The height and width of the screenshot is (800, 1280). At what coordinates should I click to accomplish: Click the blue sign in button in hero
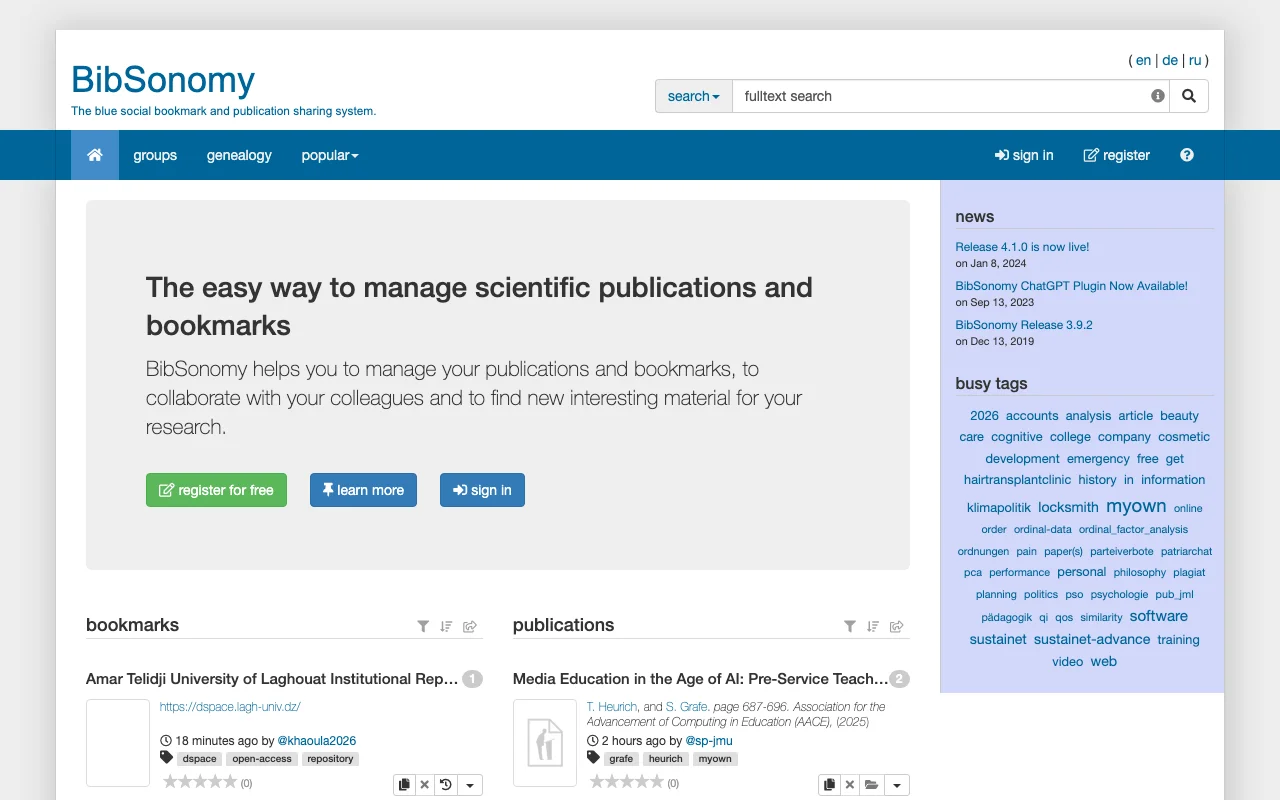[x=482, y=490]
